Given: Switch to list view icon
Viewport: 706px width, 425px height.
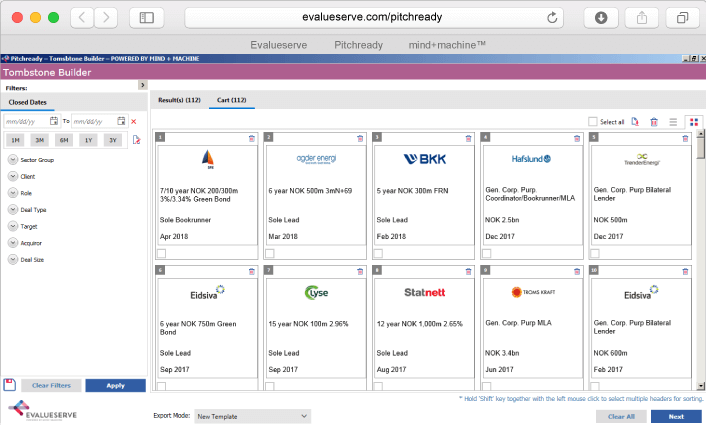Looking at the screenshot, I should pos(673,122).
